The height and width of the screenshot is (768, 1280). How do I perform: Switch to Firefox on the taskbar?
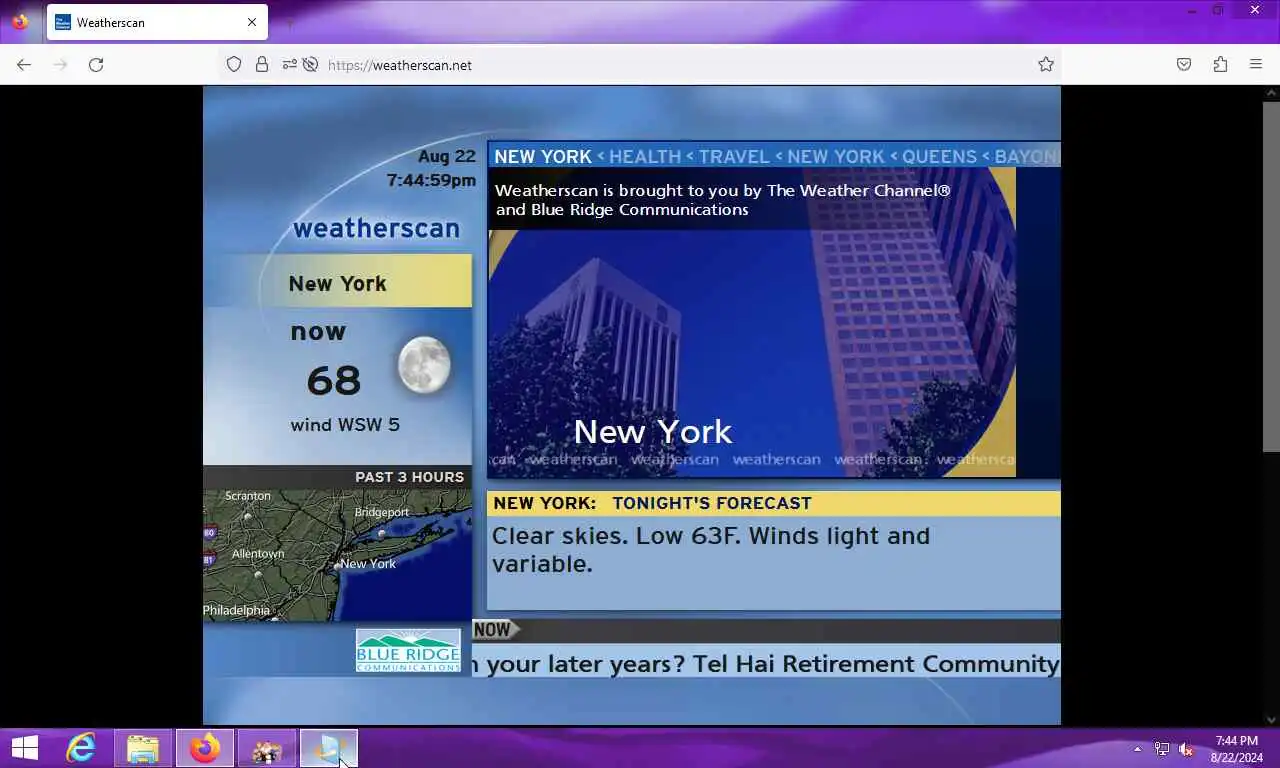pos(205,748)
